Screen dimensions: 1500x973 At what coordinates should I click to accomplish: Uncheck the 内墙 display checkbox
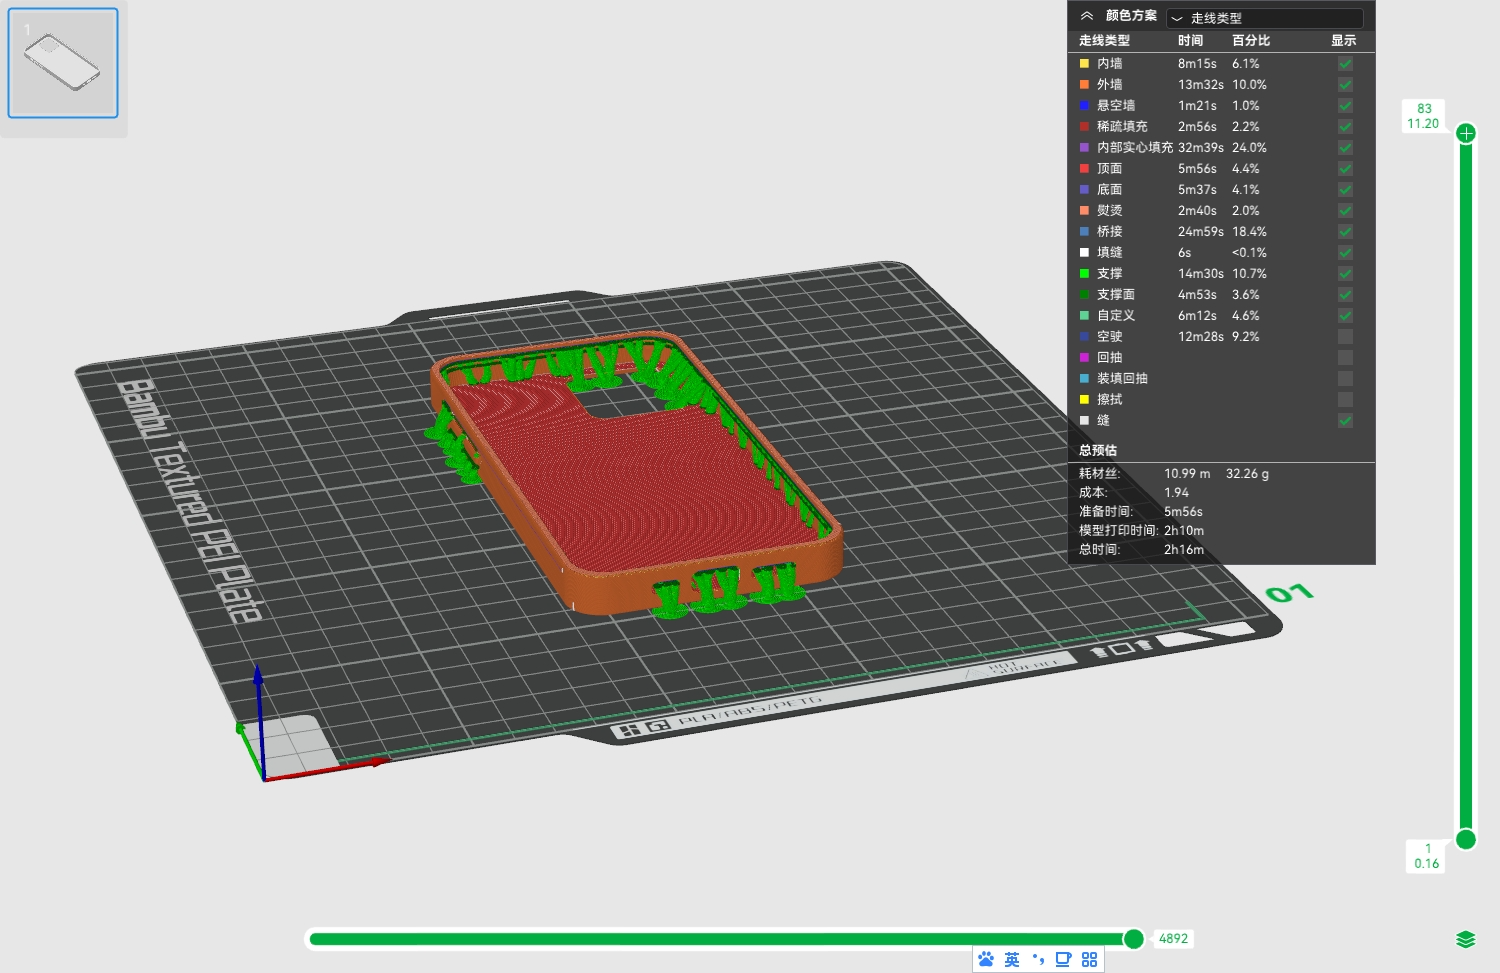(1345, 63)
